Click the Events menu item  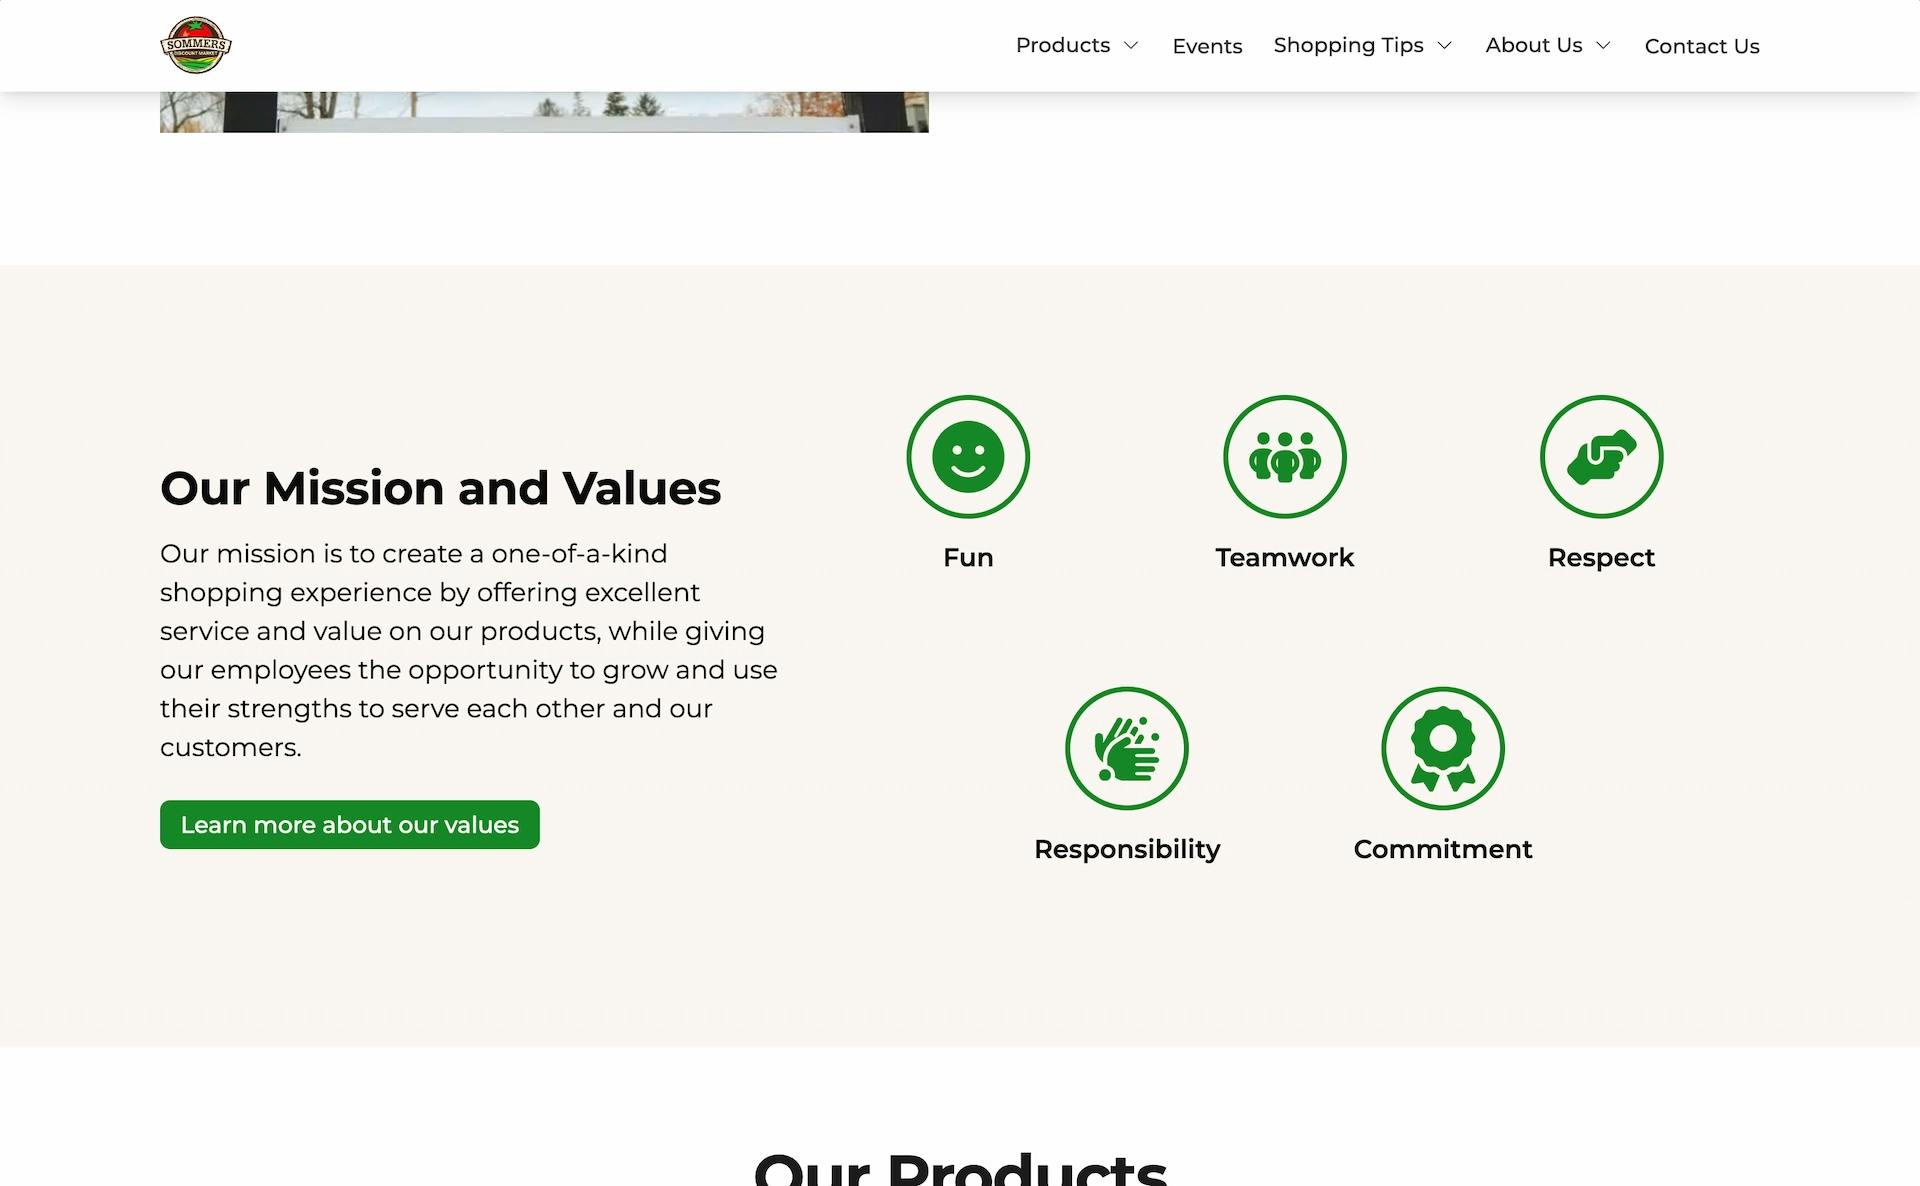(1207, 45)
